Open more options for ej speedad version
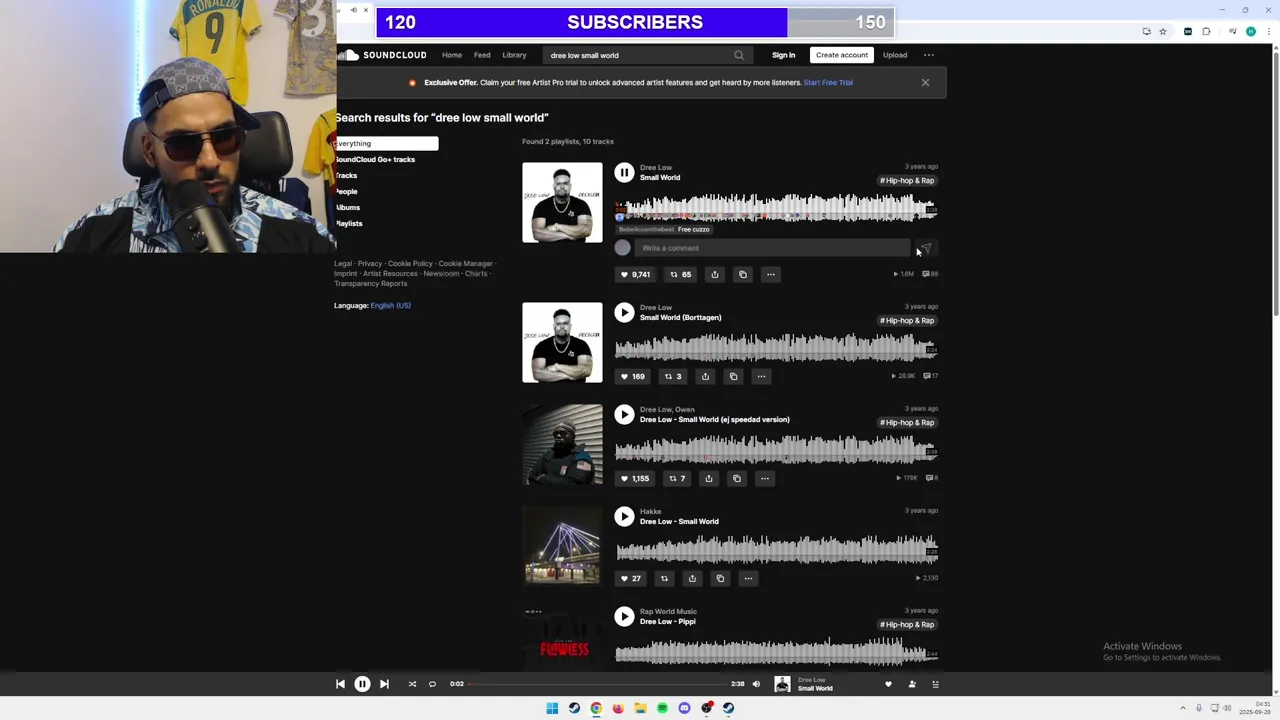The width and height of the screenshot is (1280, 720). (x=764, y=478)
